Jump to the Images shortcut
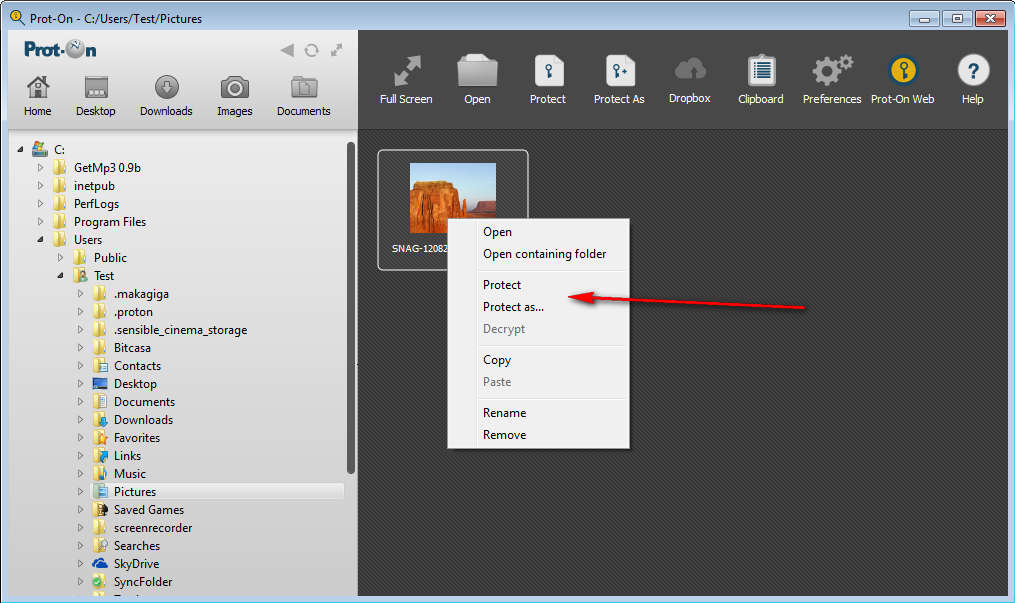 coord(234,89)
